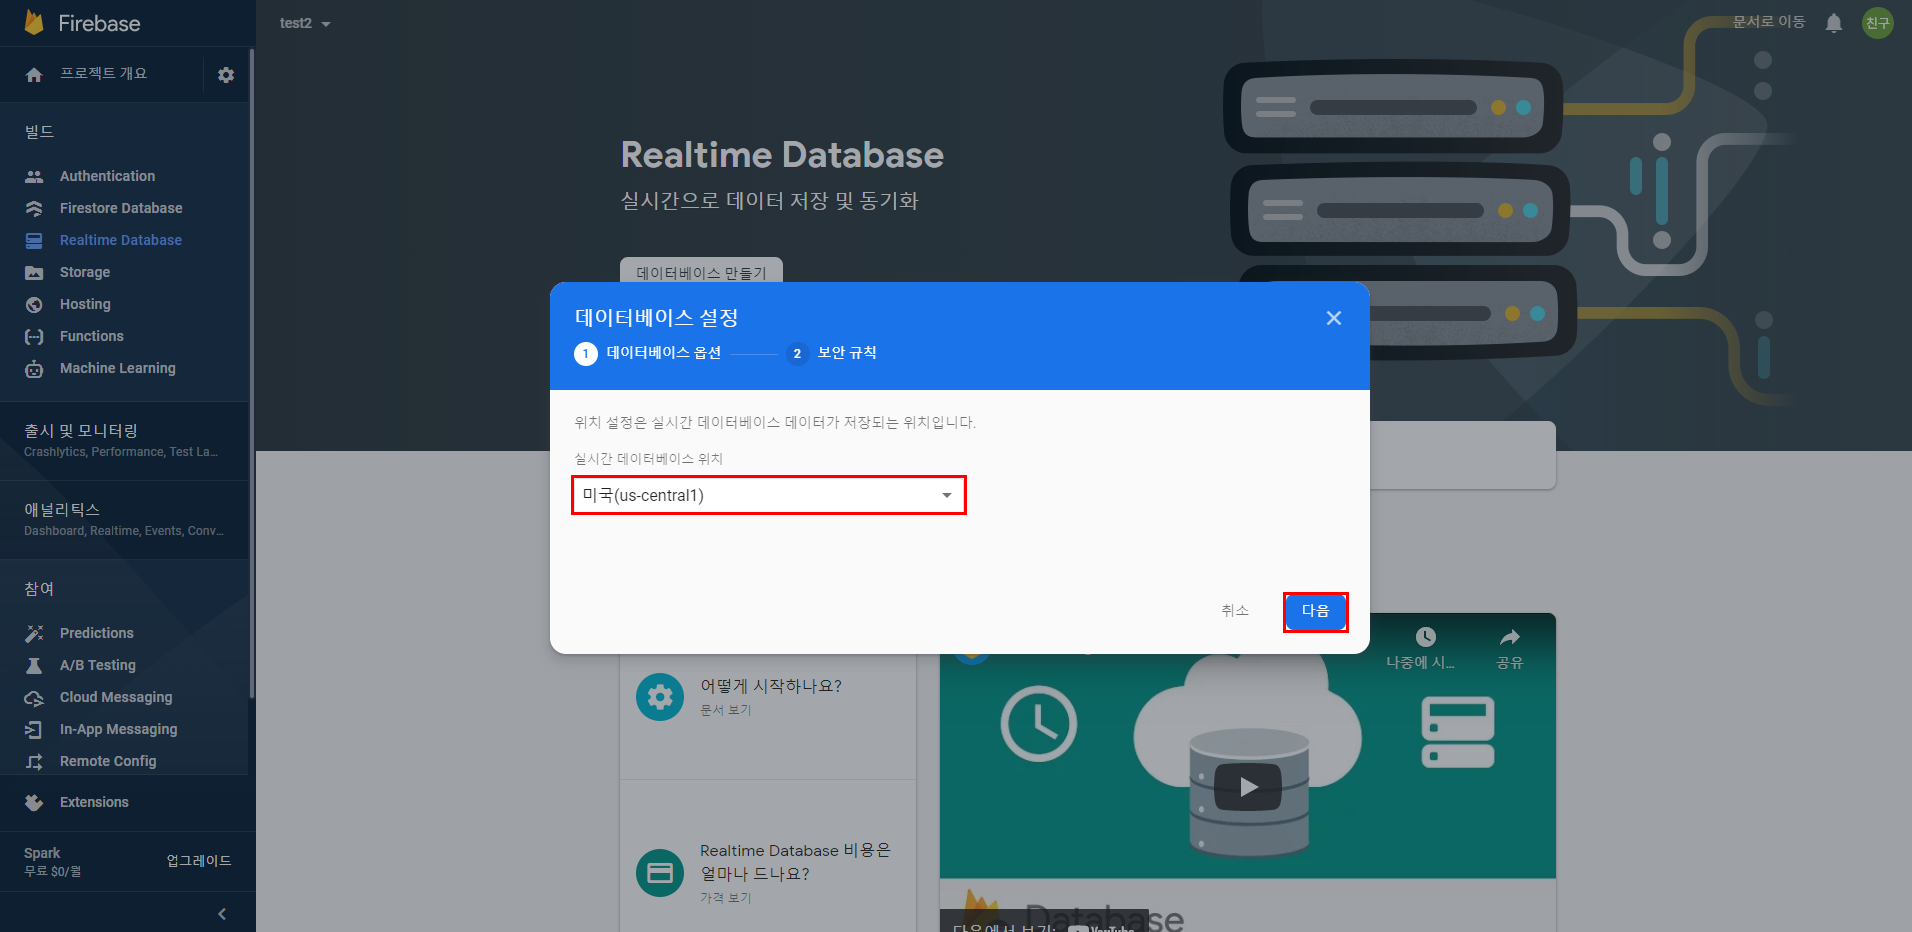Click the Firebase flame logo

tap(34, 23)
